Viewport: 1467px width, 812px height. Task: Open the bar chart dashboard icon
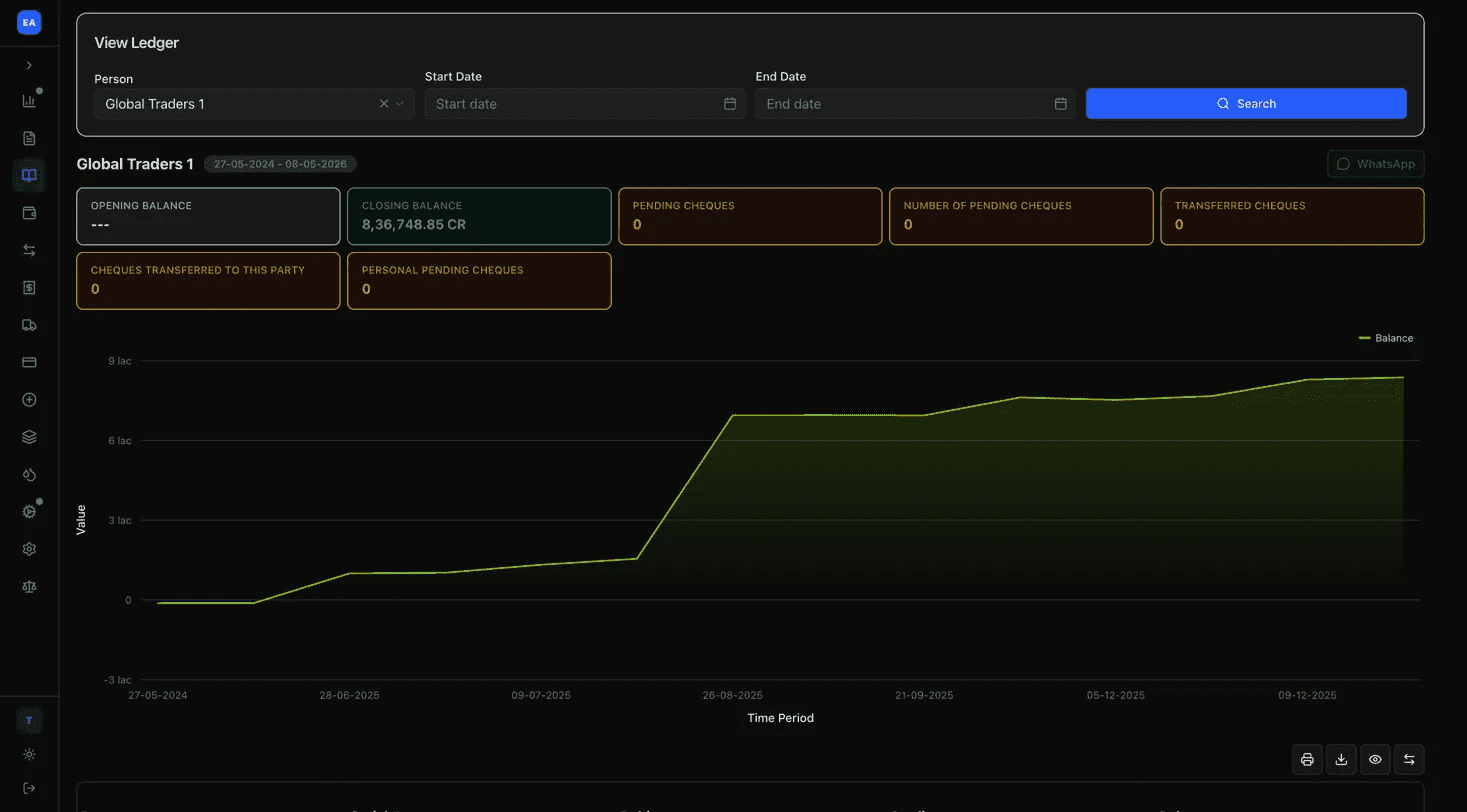[x=29, y=100]
